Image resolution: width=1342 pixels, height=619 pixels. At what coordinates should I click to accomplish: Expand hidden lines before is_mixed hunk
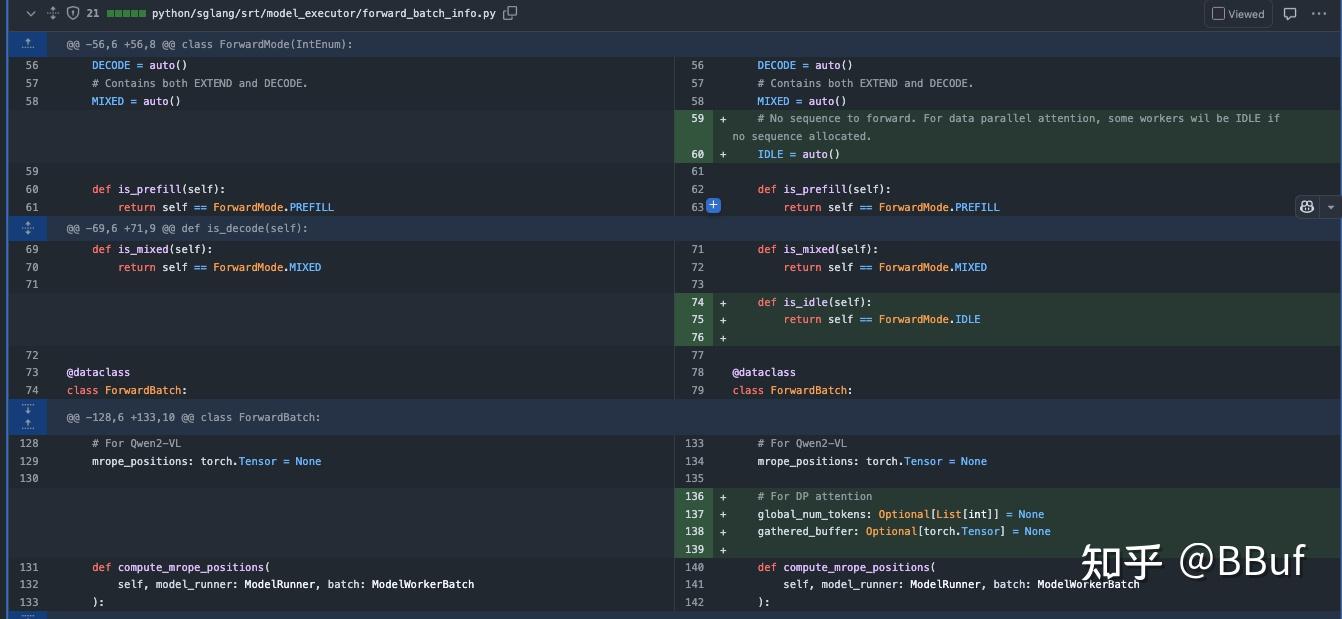point(28,228)
